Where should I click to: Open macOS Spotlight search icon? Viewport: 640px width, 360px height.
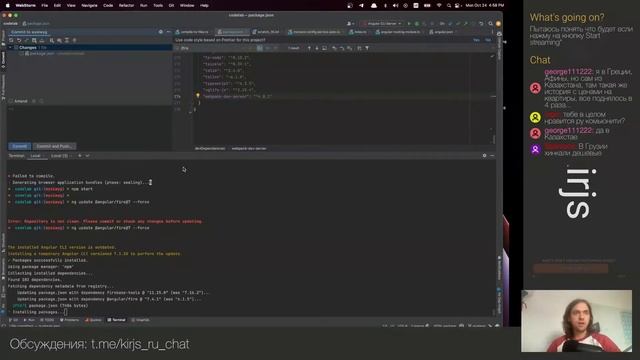(x=449, y=6)
